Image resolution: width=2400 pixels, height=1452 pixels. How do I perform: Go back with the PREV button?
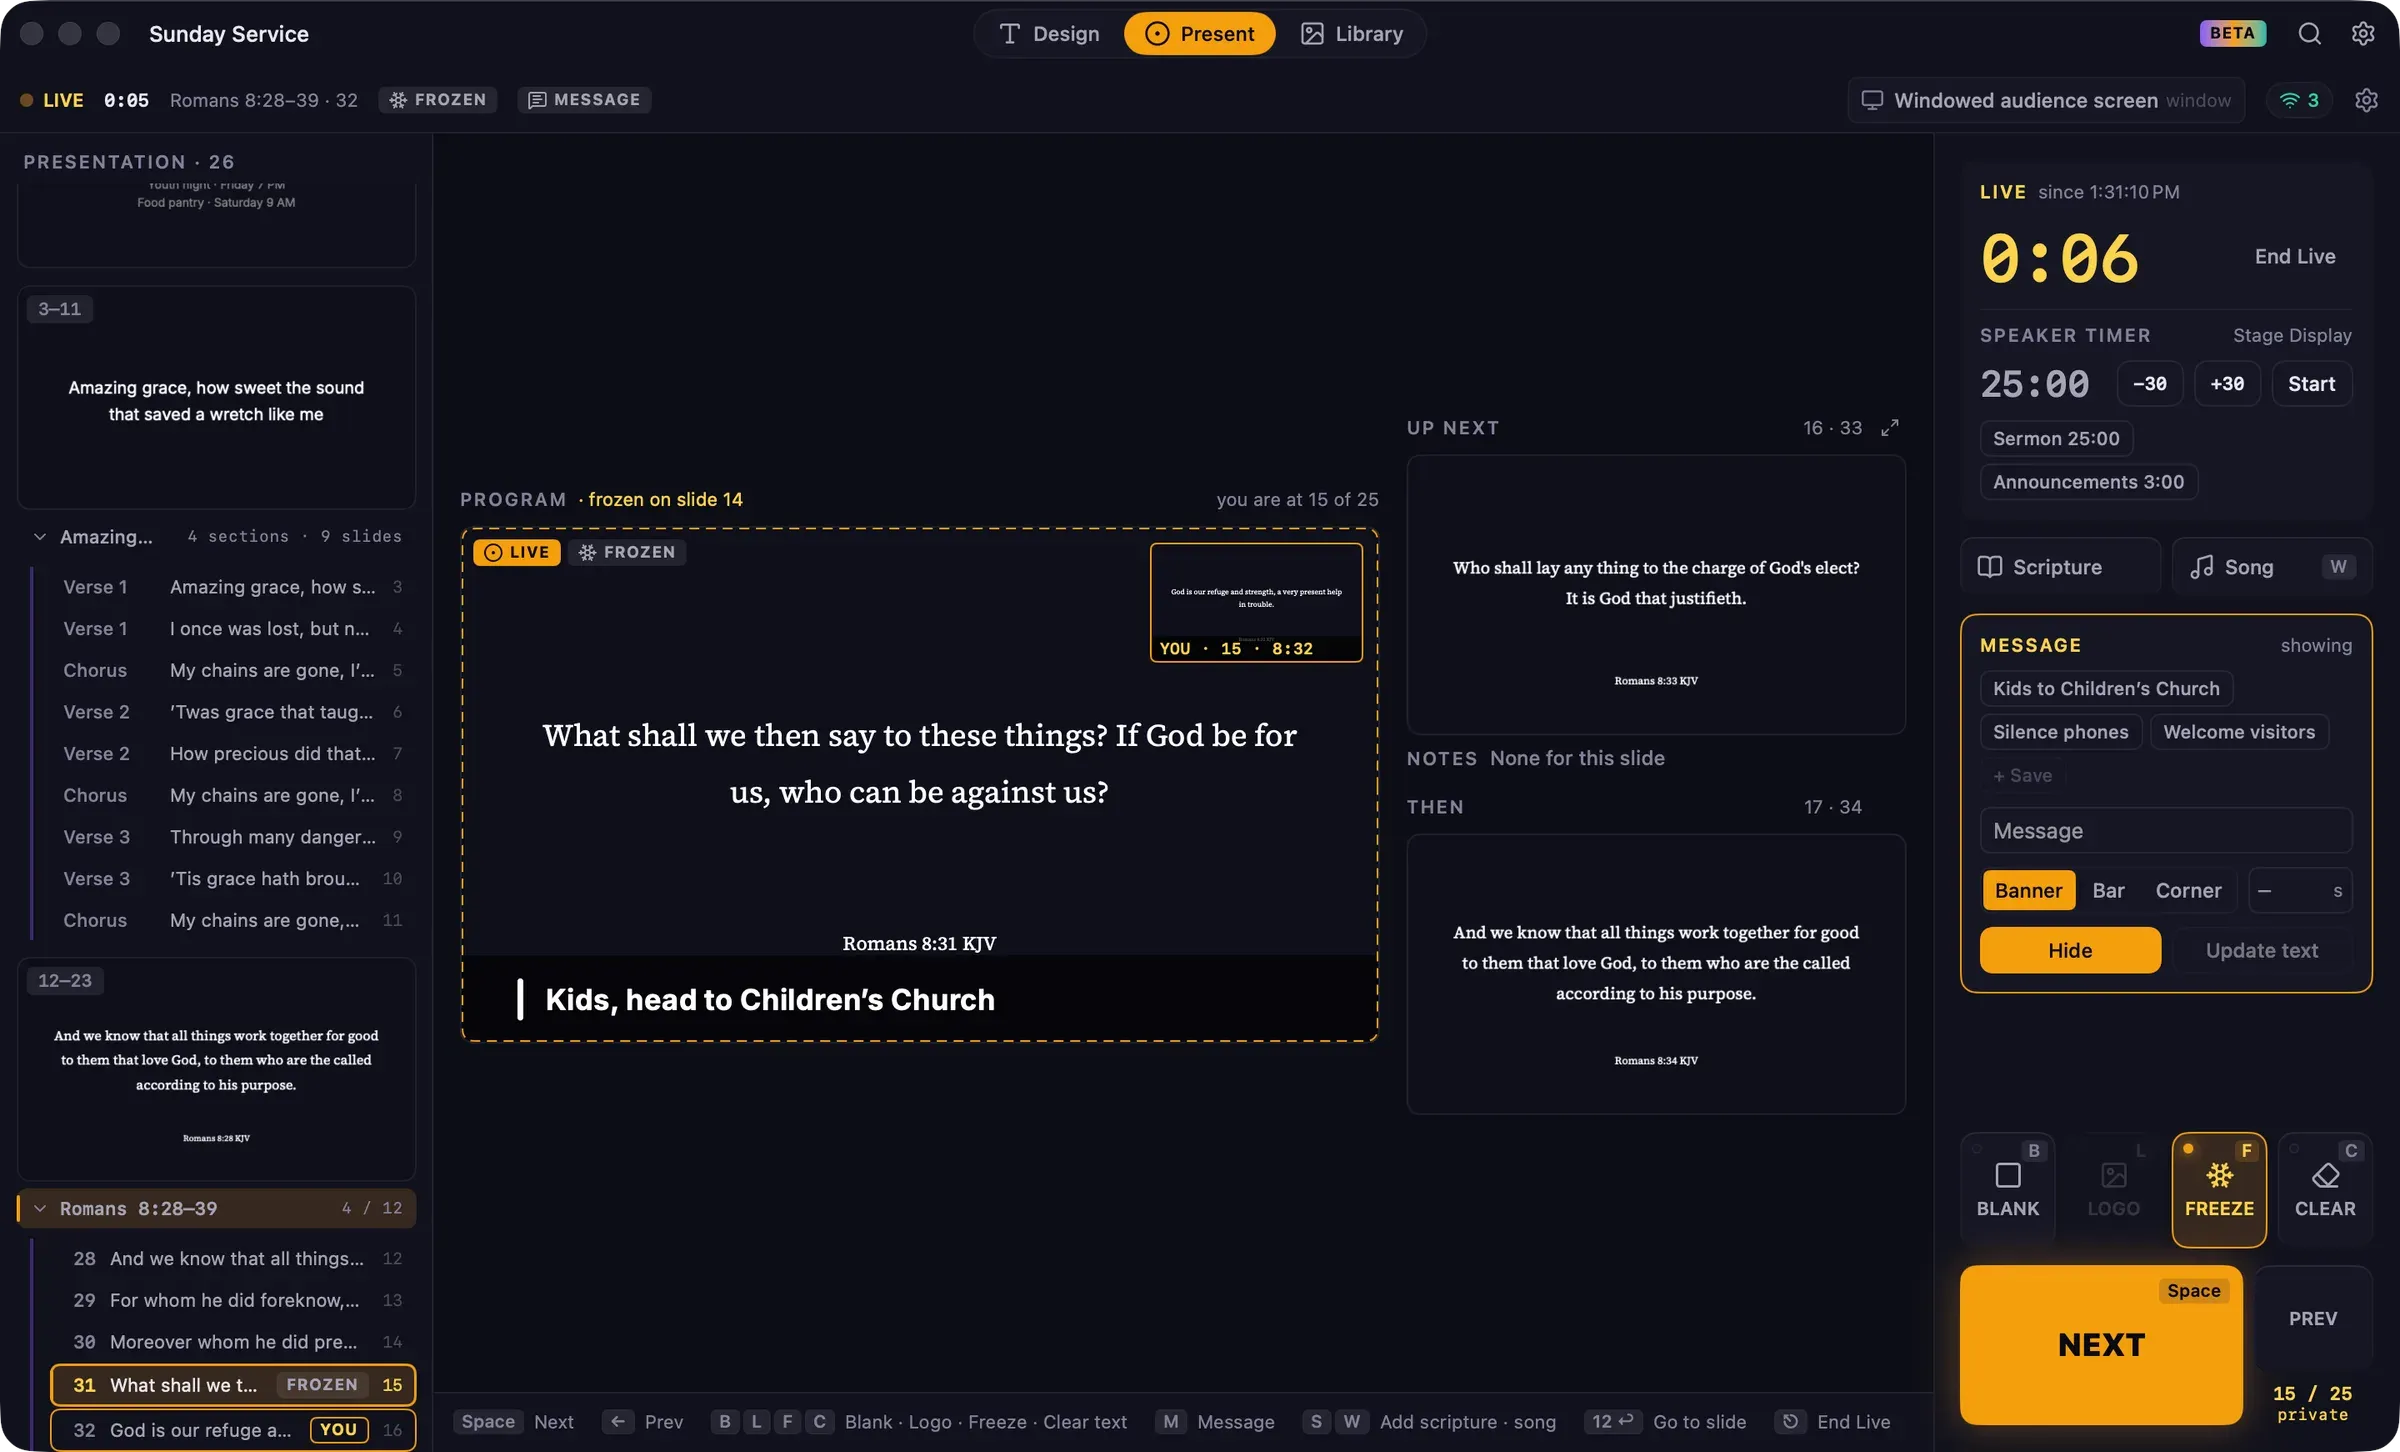tap(2313, 1319)
